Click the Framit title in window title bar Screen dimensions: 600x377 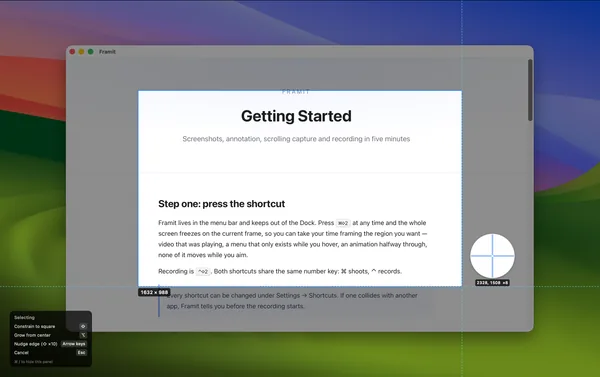[107, 52]
